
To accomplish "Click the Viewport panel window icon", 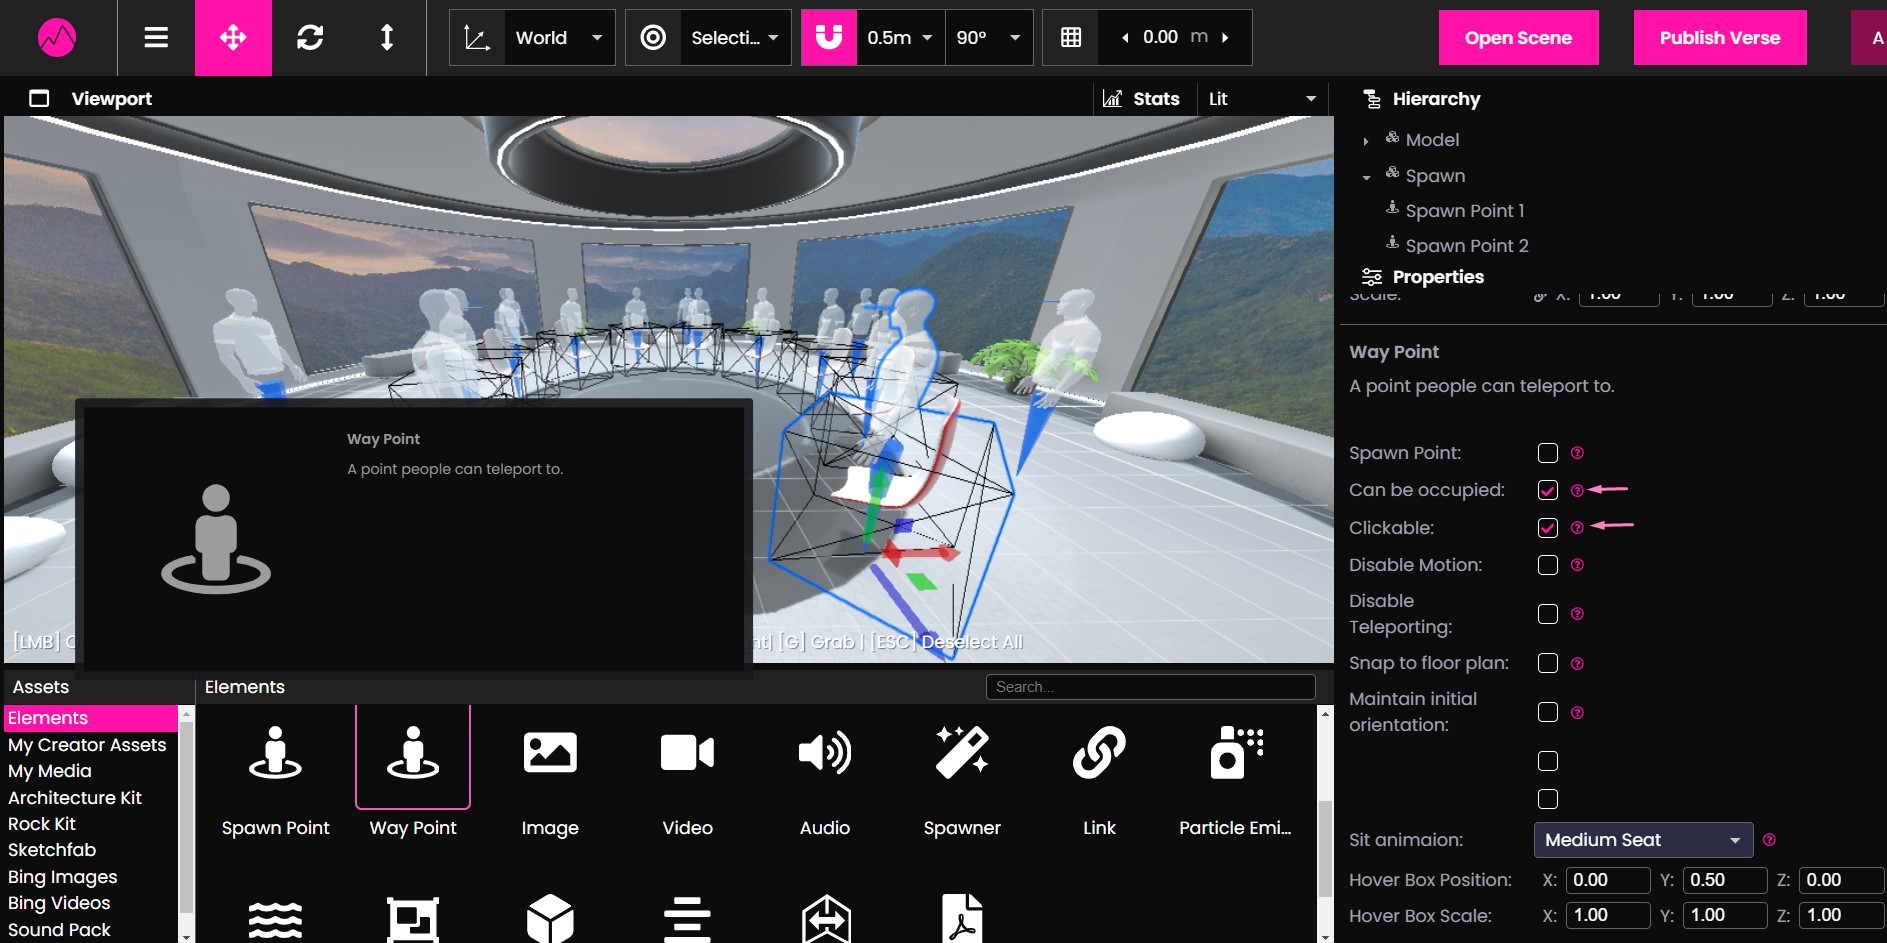I will tap(39, 99).
